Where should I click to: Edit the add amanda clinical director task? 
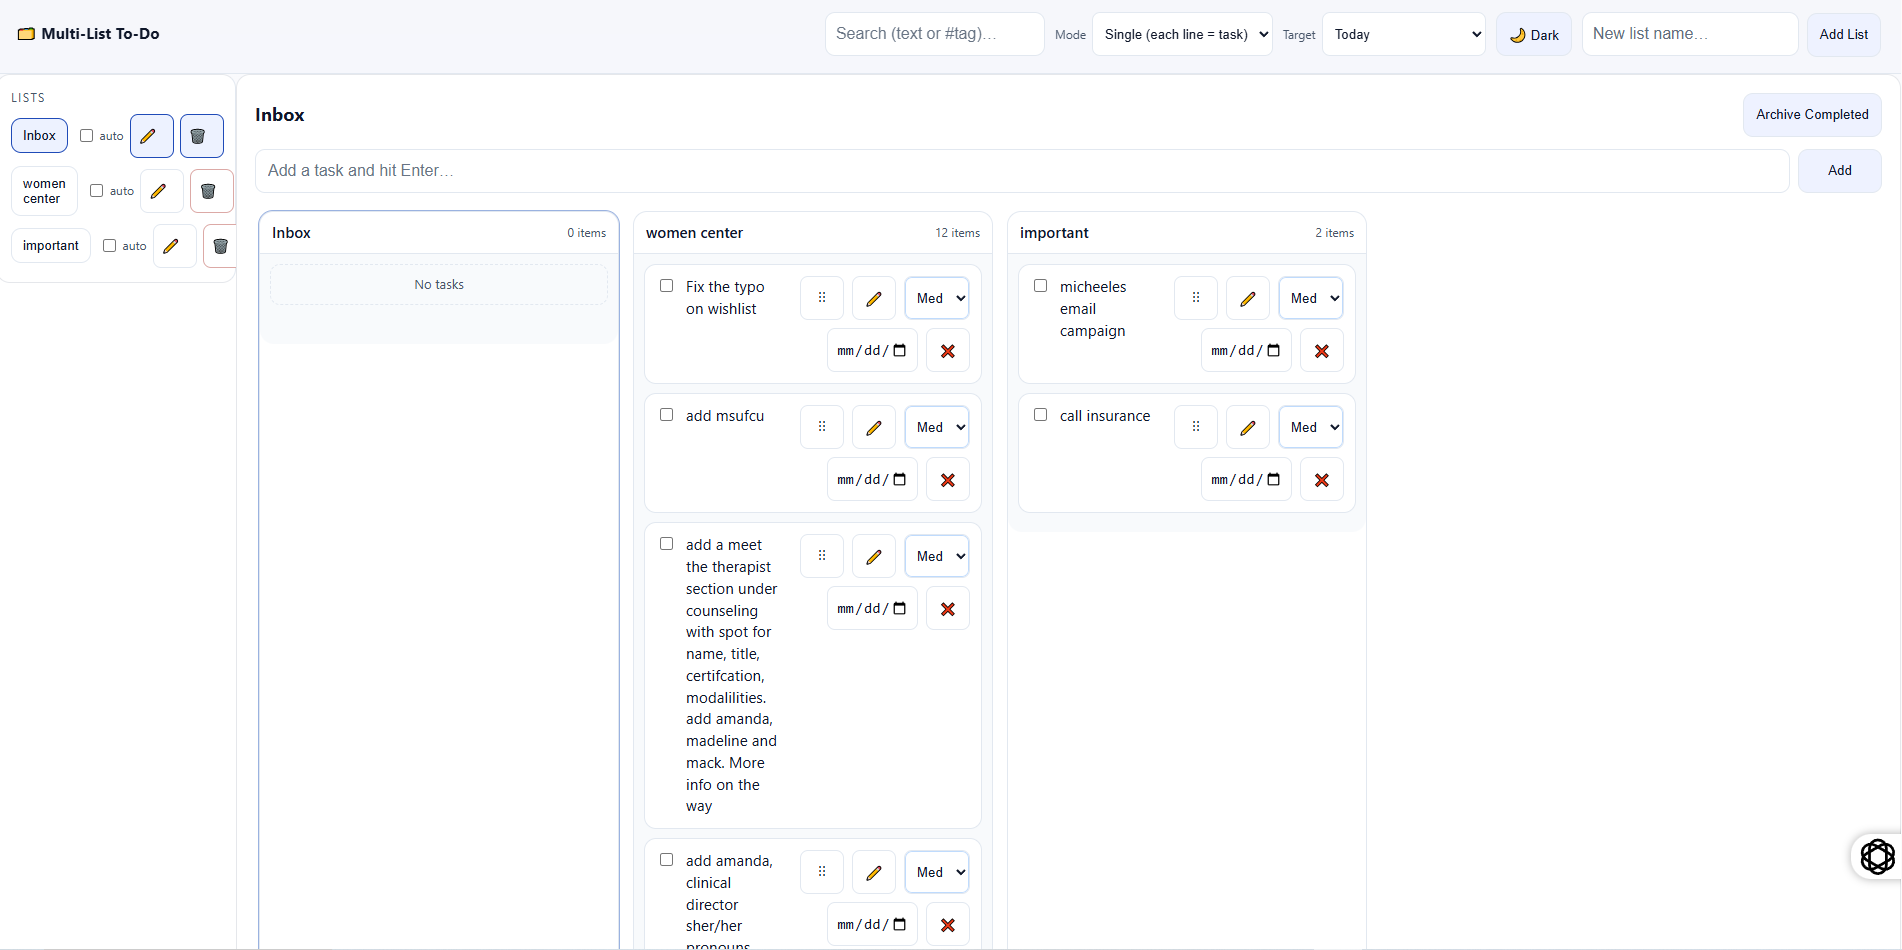tap(874, 872)
